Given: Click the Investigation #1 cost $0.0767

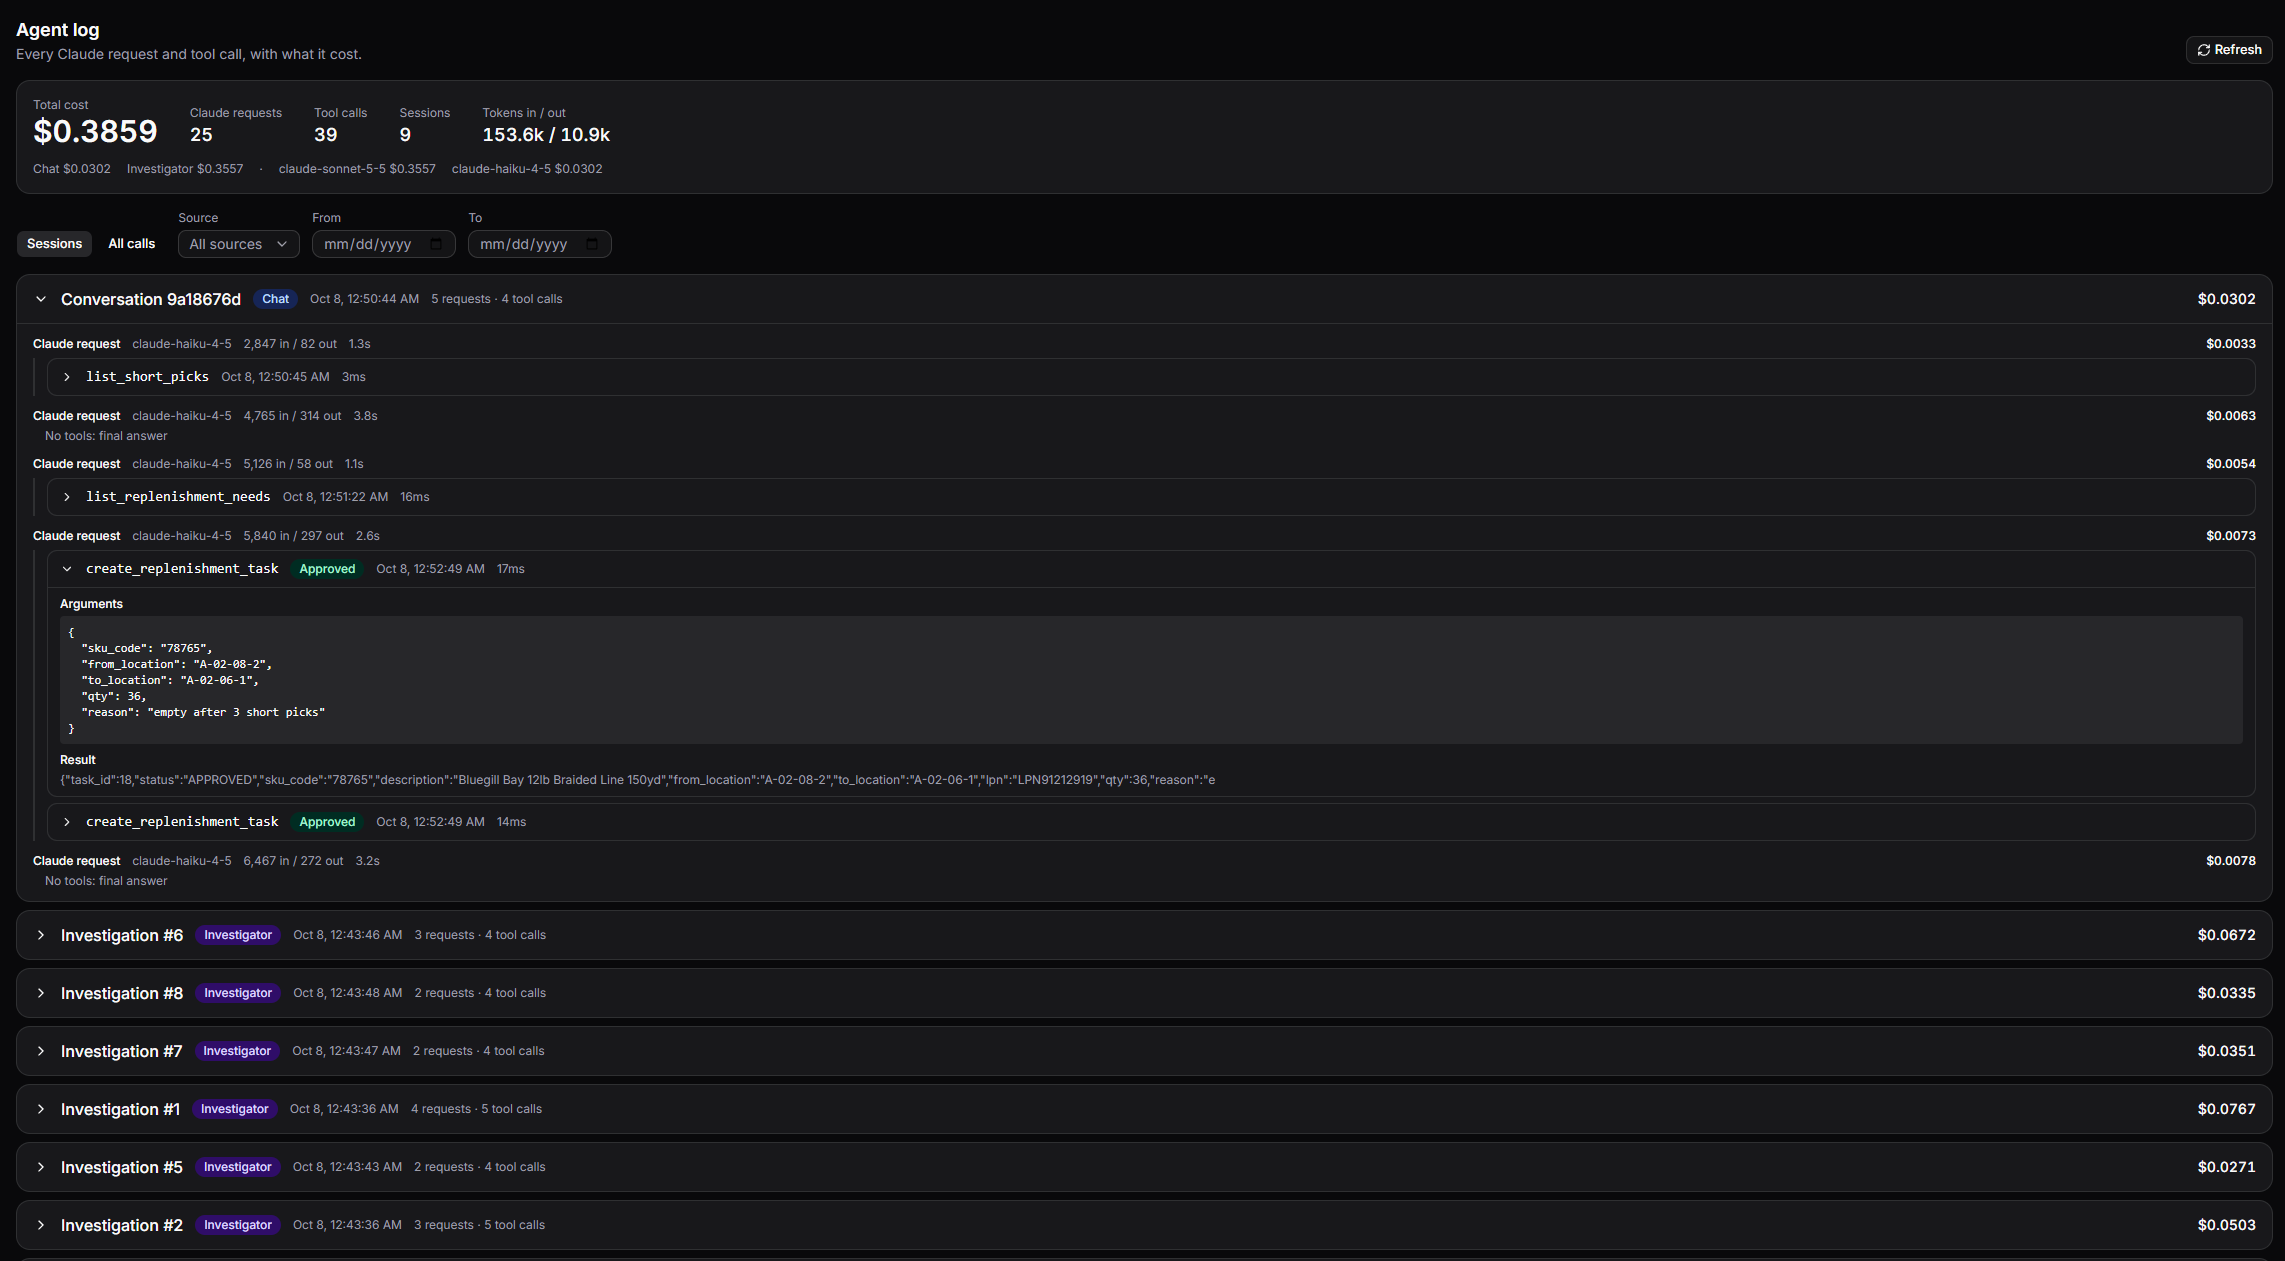Looking at the screenshot, I should [2226, 1109].
